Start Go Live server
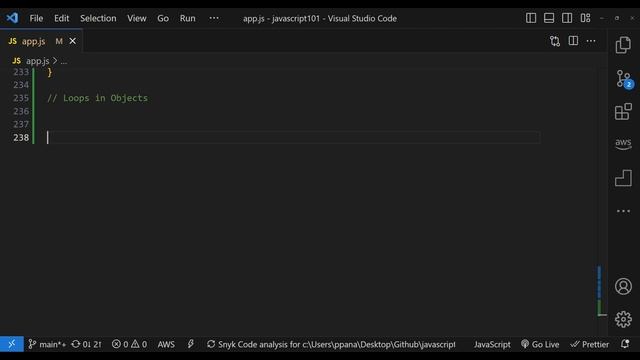 click(540, 344)
